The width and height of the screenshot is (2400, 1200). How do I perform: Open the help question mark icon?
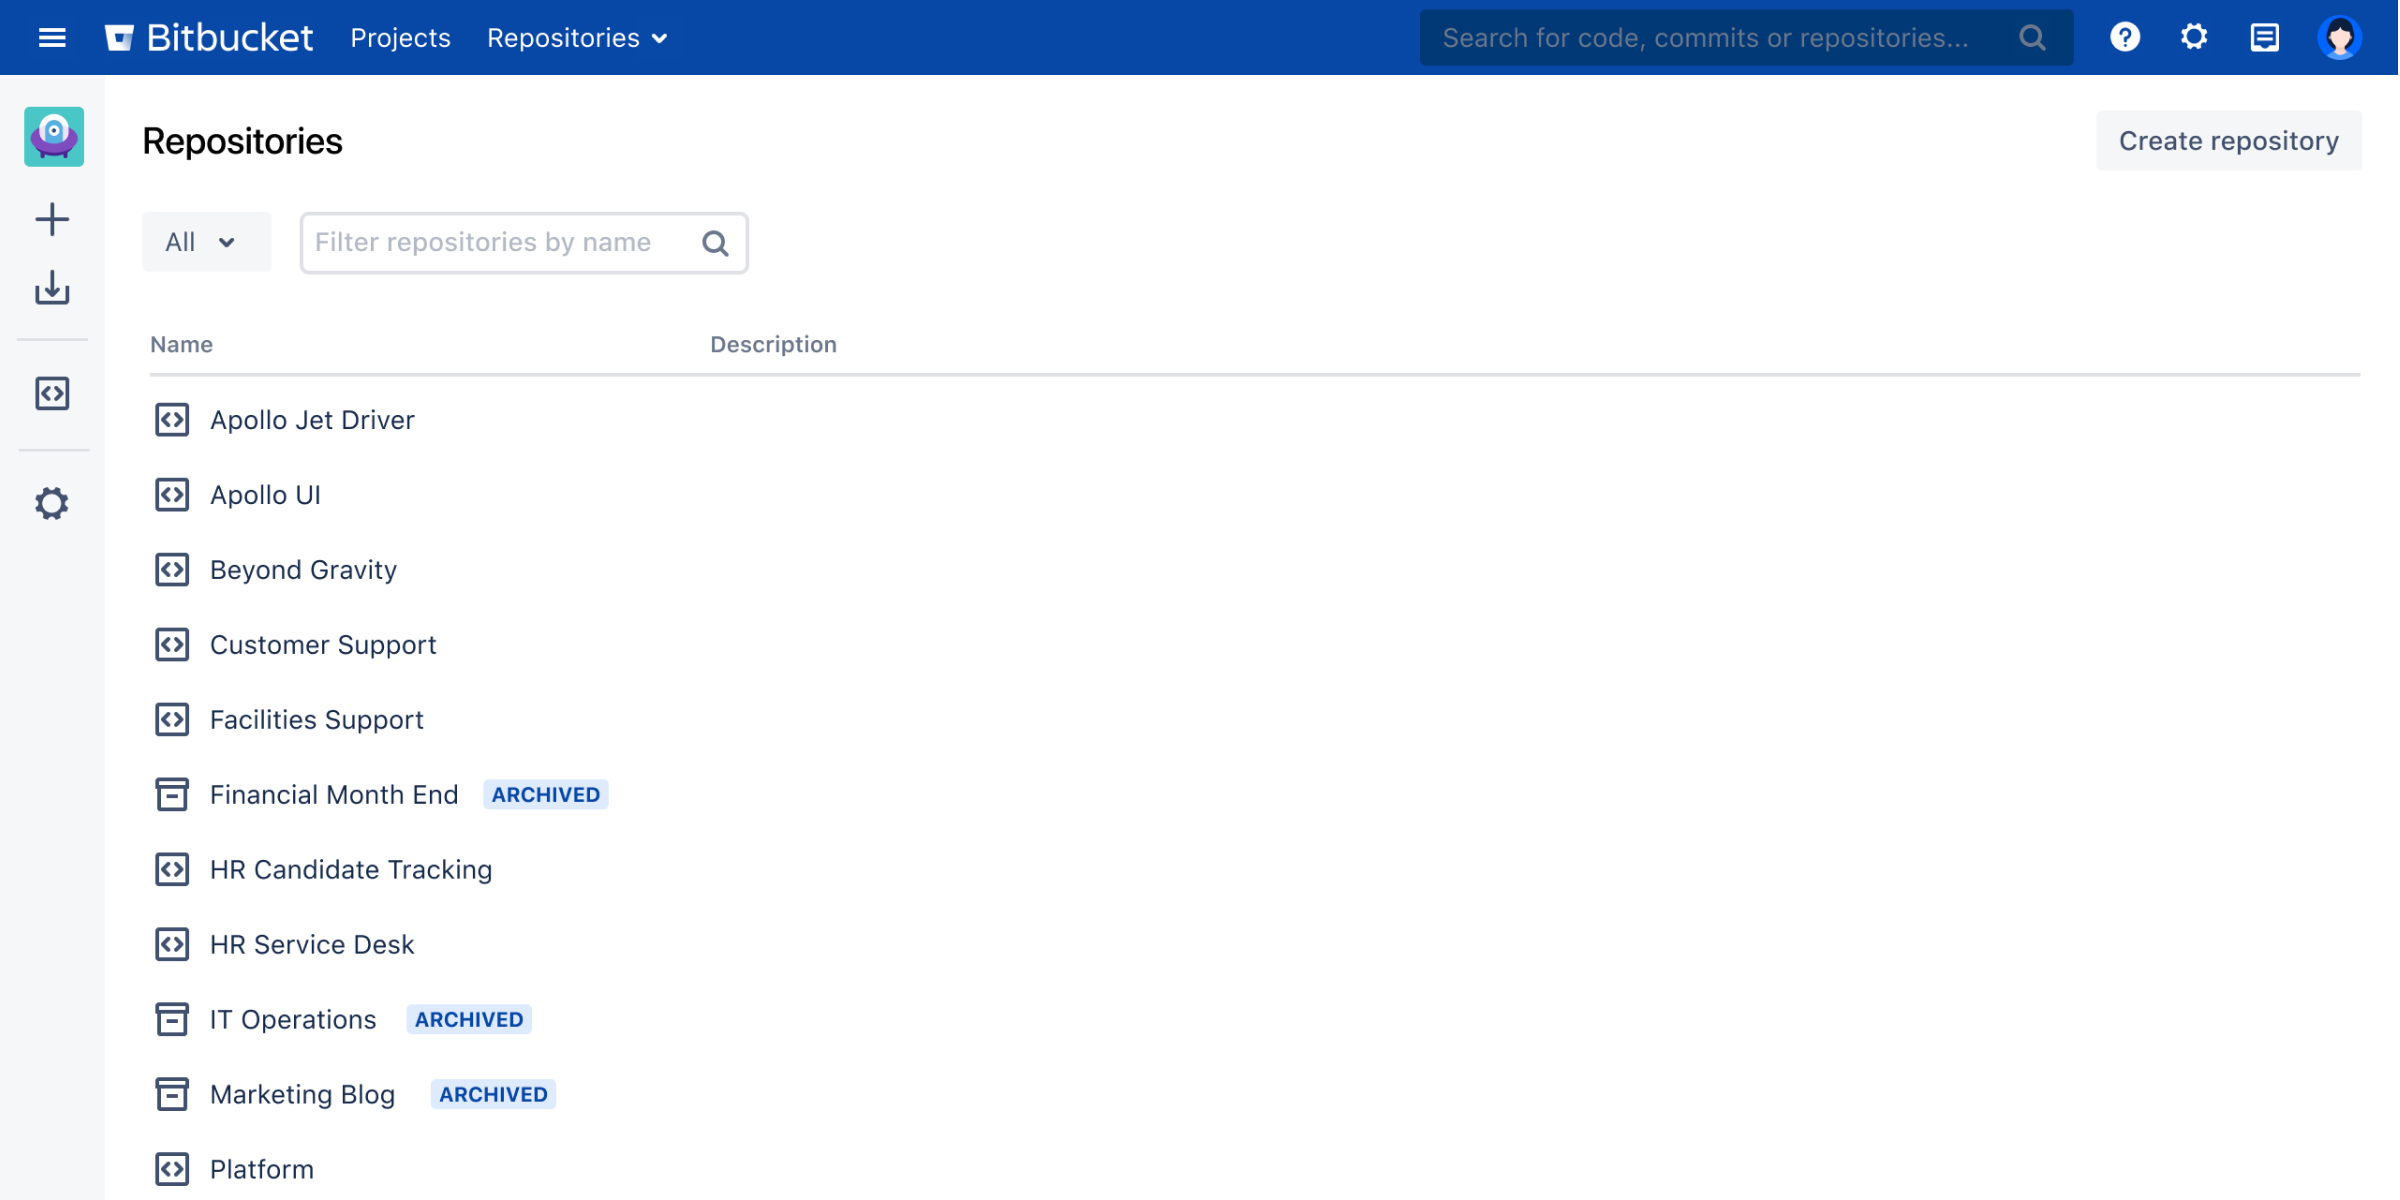[2124, 38]
